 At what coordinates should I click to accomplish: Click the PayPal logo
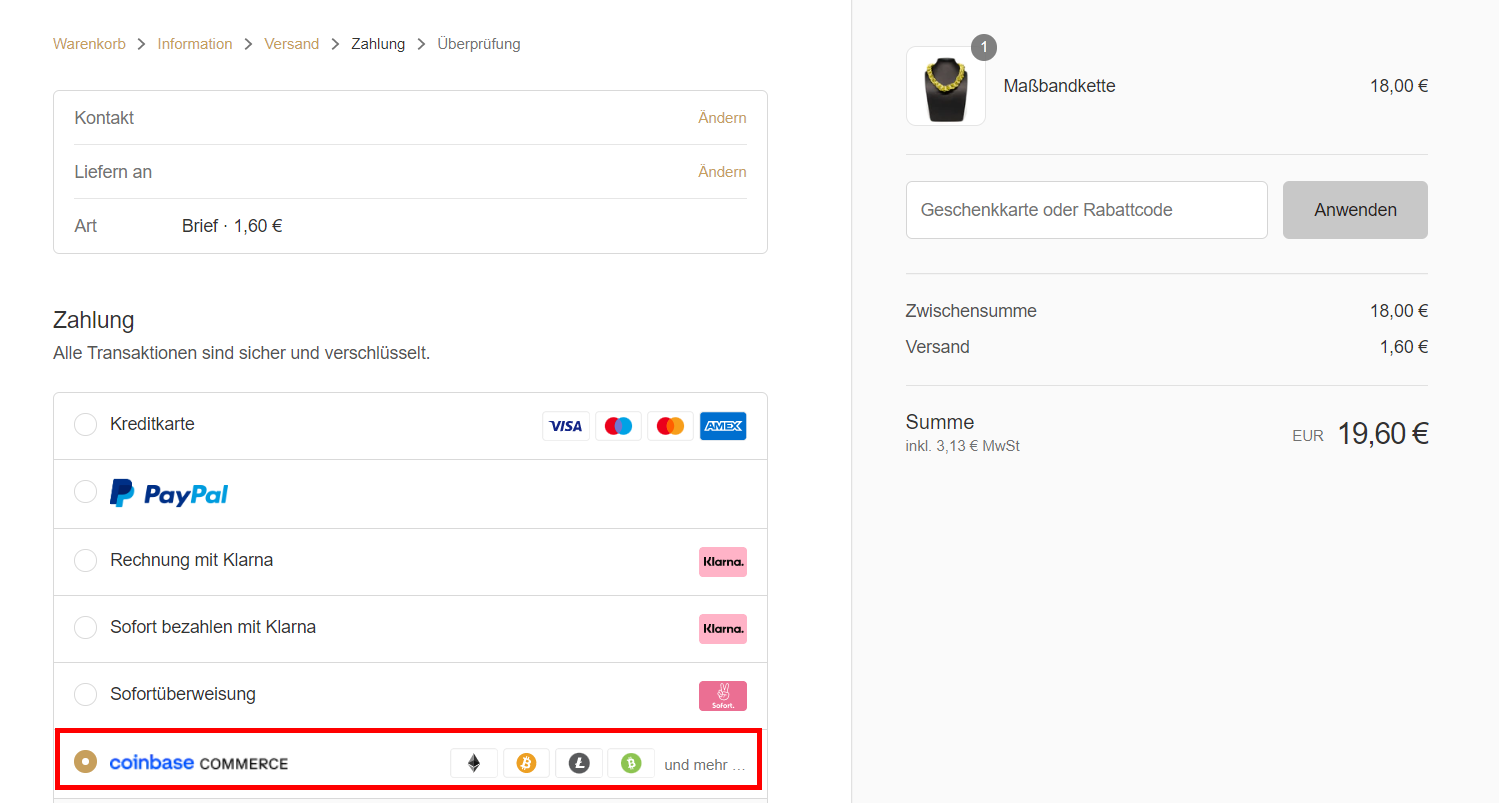pyautogui.click(x=169, y=493)
